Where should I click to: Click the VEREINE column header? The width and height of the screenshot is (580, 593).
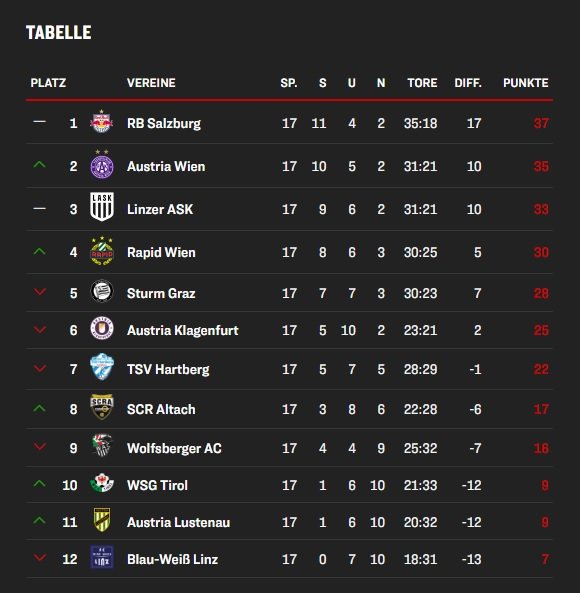pos(151,83)
